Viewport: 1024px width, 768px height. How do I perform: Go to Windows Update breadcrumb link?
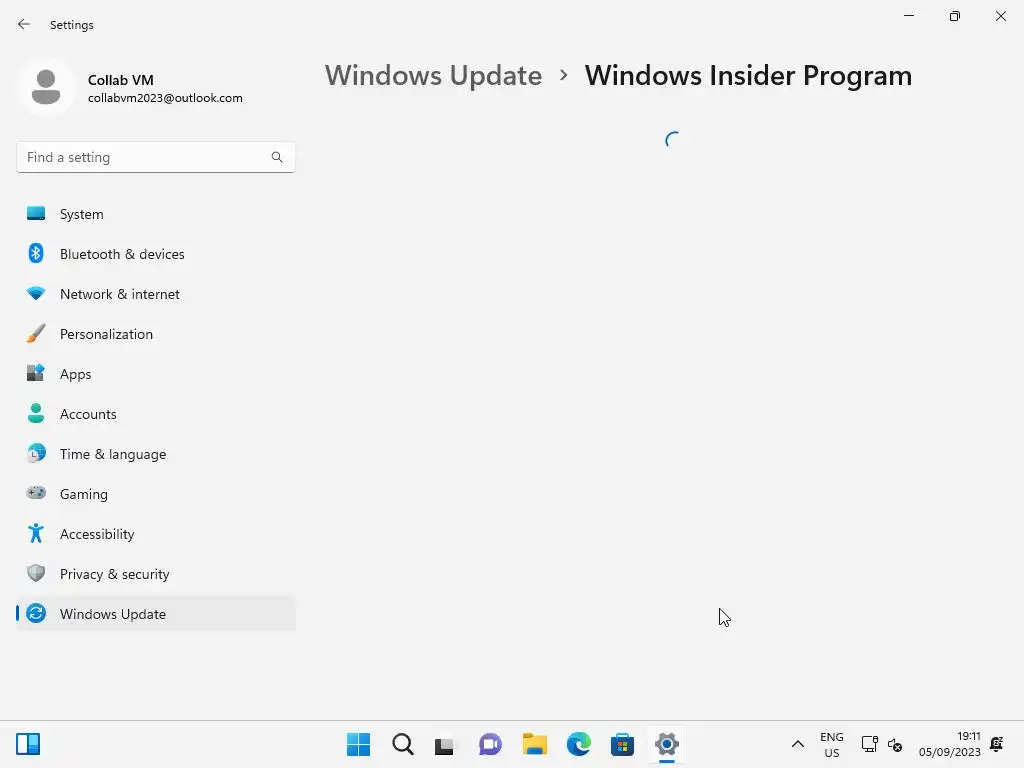pos(434,76)
